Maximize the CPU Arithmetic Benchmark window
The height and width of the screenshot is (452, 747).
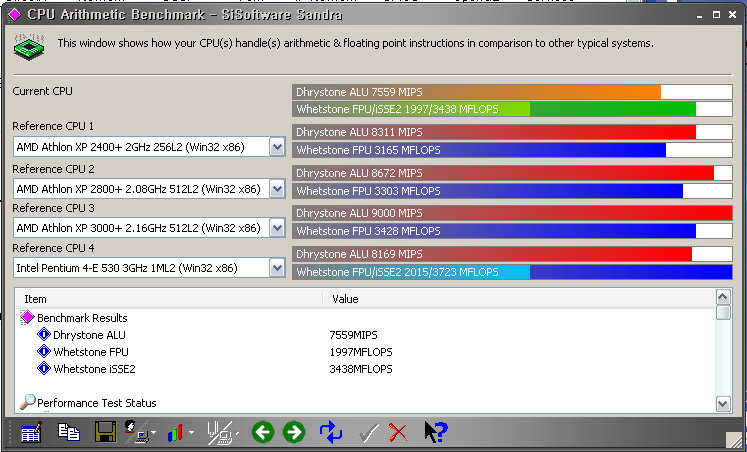click(x=716, y=15)
